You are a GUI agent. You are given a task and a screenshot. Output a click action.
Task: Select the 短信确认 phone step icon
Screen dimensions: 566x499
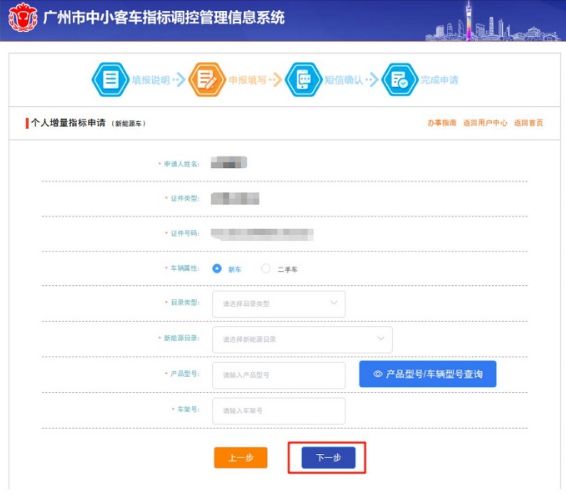point(303,79)
